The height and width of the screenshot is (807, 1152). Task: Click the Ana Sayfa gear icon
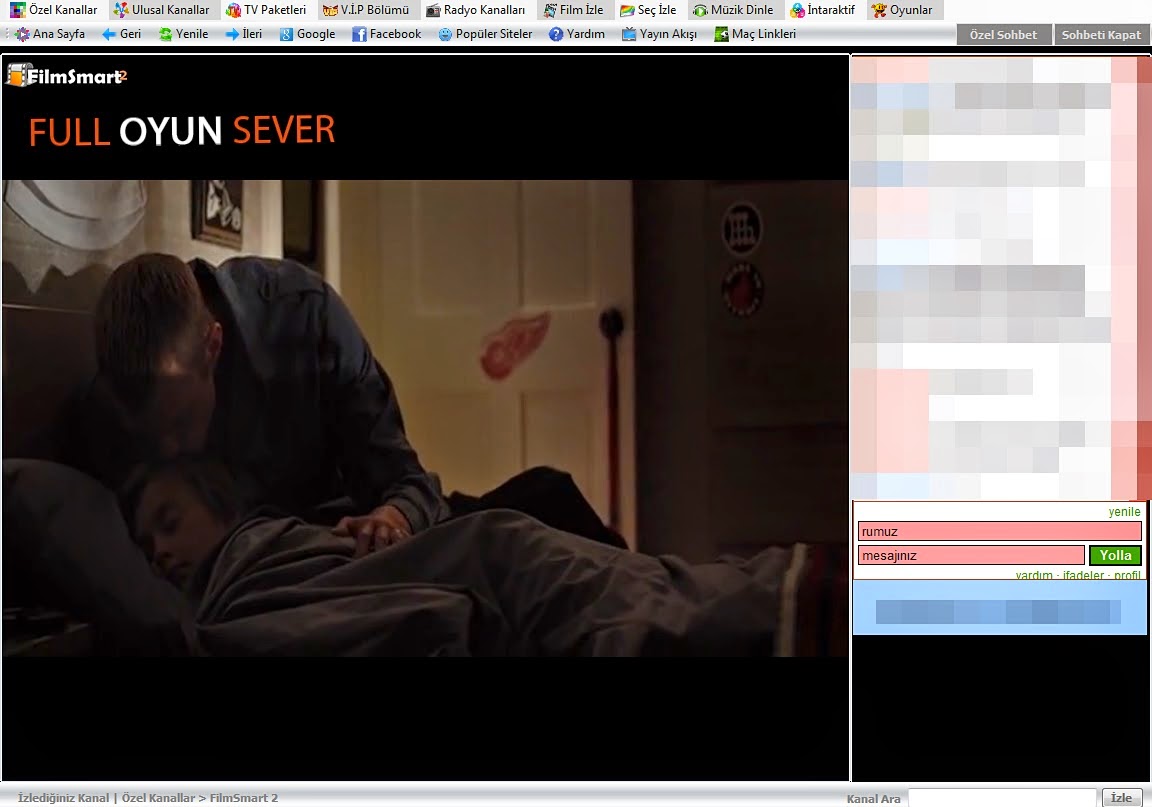coord(23,35)
